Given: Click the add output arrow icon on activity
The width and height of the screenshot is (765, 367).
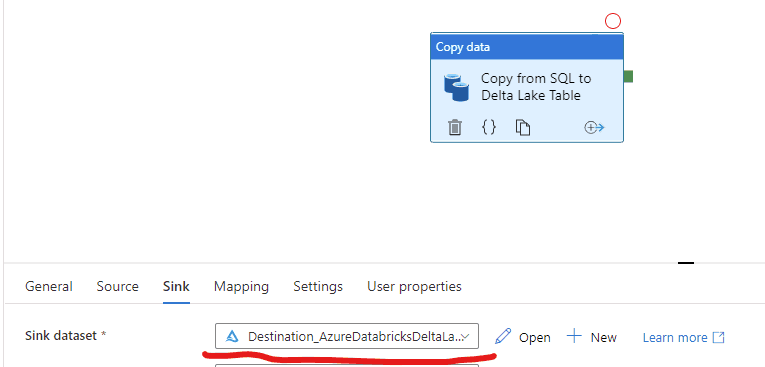Looking at the screenshot, I should [594, 128].
